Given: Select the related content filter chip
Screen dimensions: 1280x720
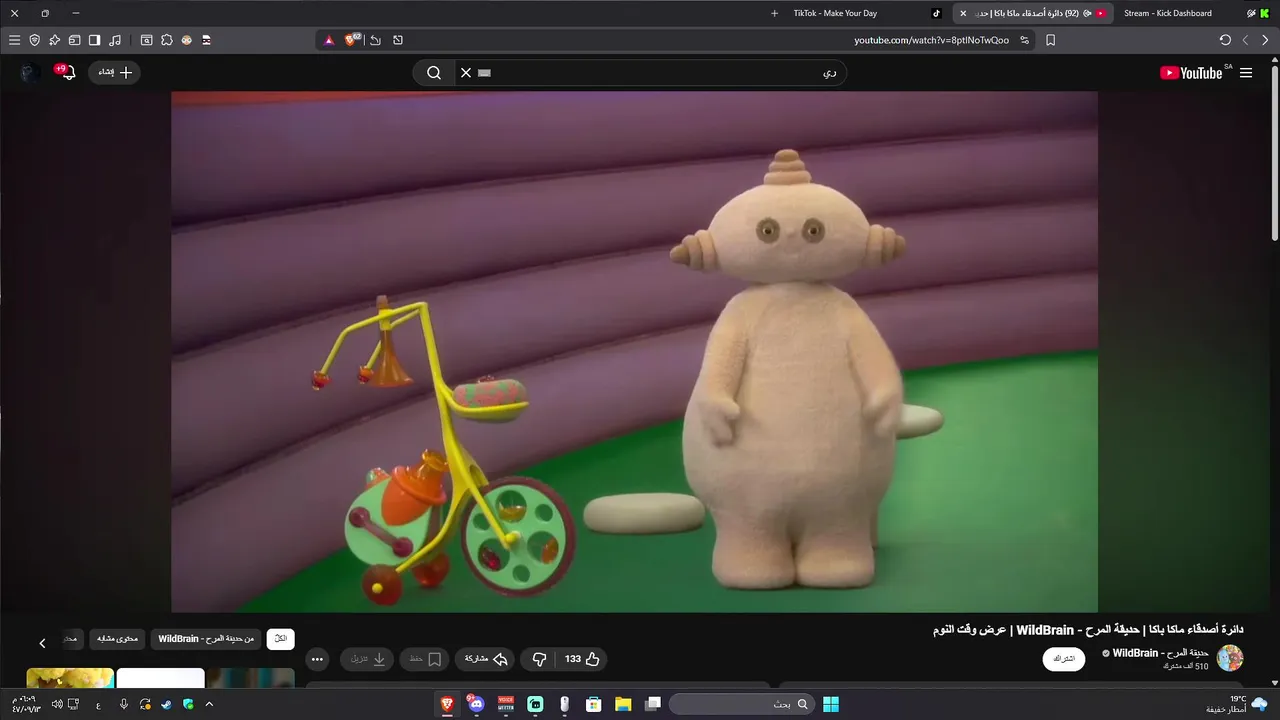Looking at the screenshot, I should tap(119, 638).
